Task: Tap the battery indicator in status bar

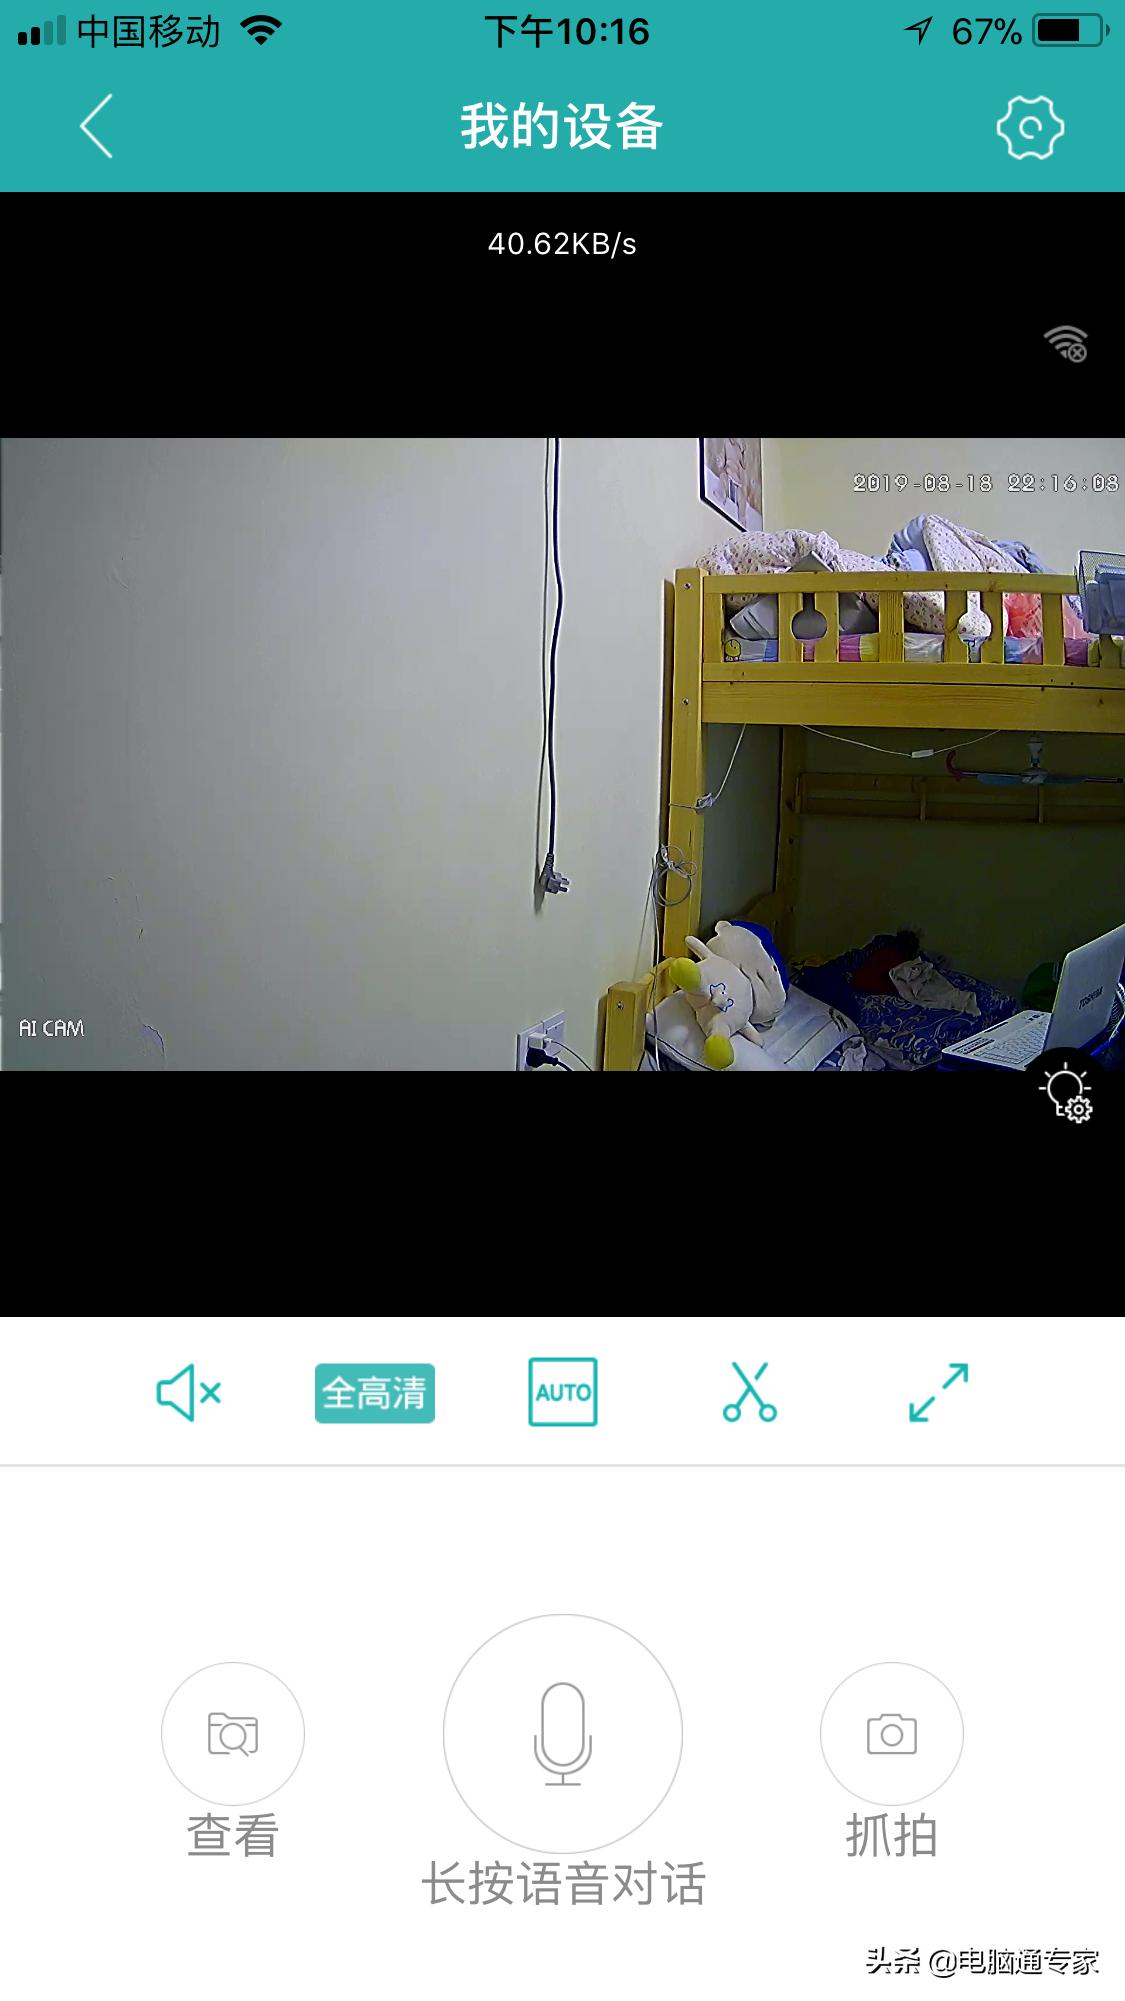Action: pyautogui.click(x=1072, y=31)
